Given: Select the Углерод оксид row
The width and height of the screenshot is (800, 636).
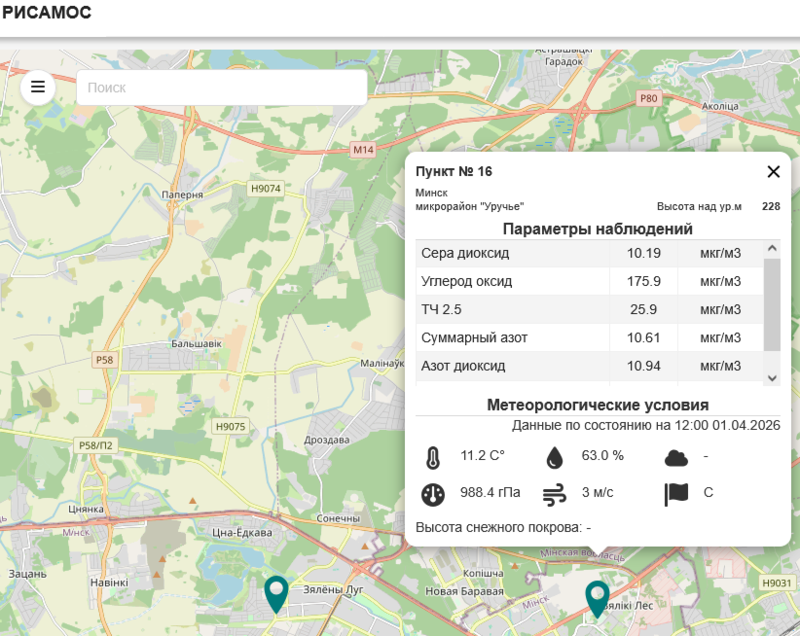Looking at the screenshot, I should (588, 281).
